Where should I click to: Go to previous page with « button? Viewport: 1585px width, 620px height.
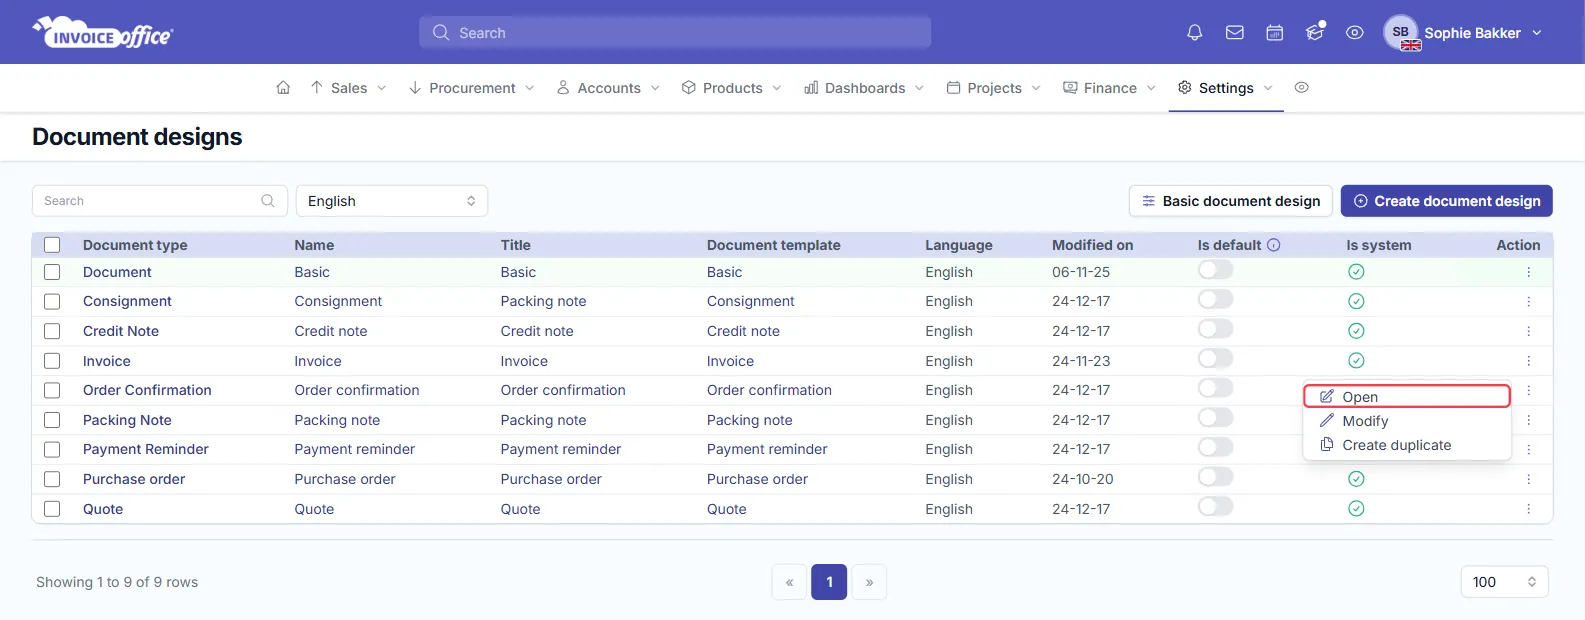pyautogui.click(x=790, y=582)
